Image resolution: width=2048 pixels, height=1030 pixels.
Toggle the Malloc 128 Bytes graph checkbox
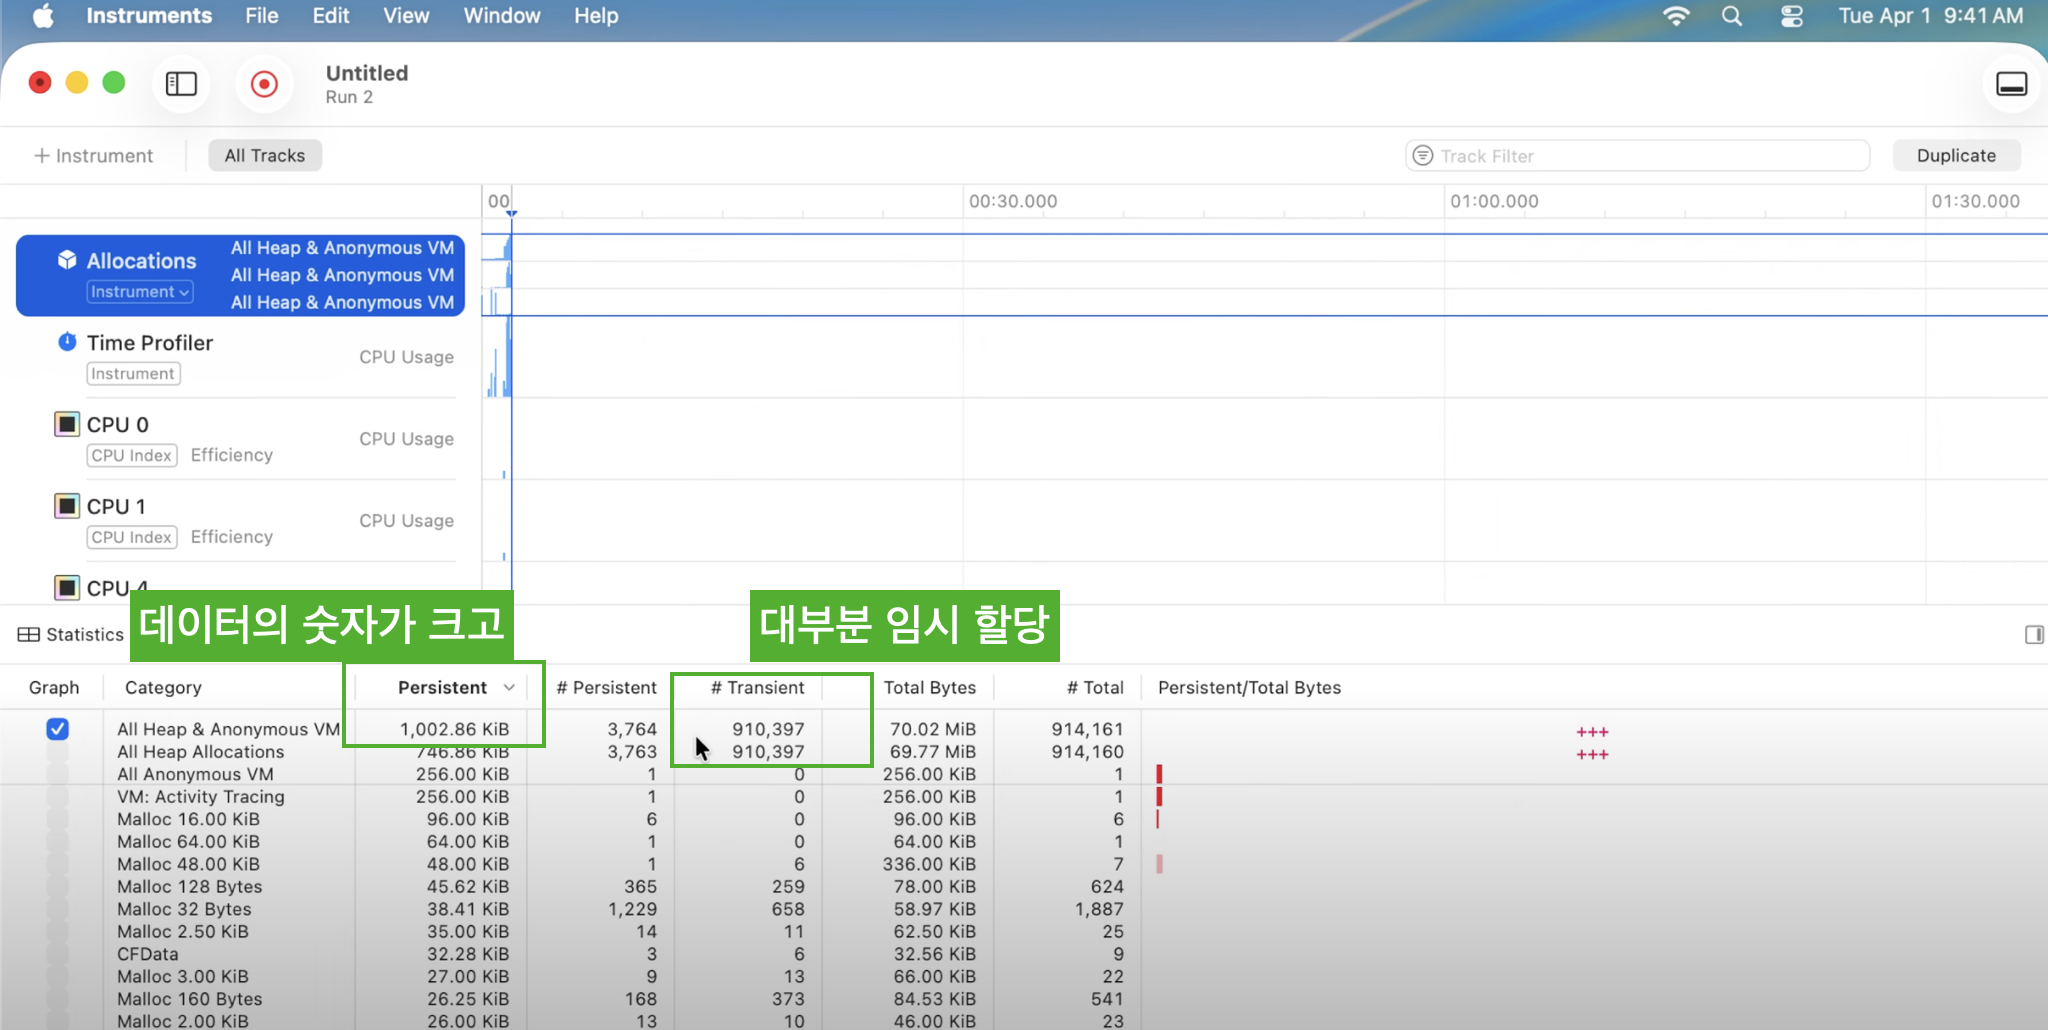pyautogui.click(x=58, y=887)
